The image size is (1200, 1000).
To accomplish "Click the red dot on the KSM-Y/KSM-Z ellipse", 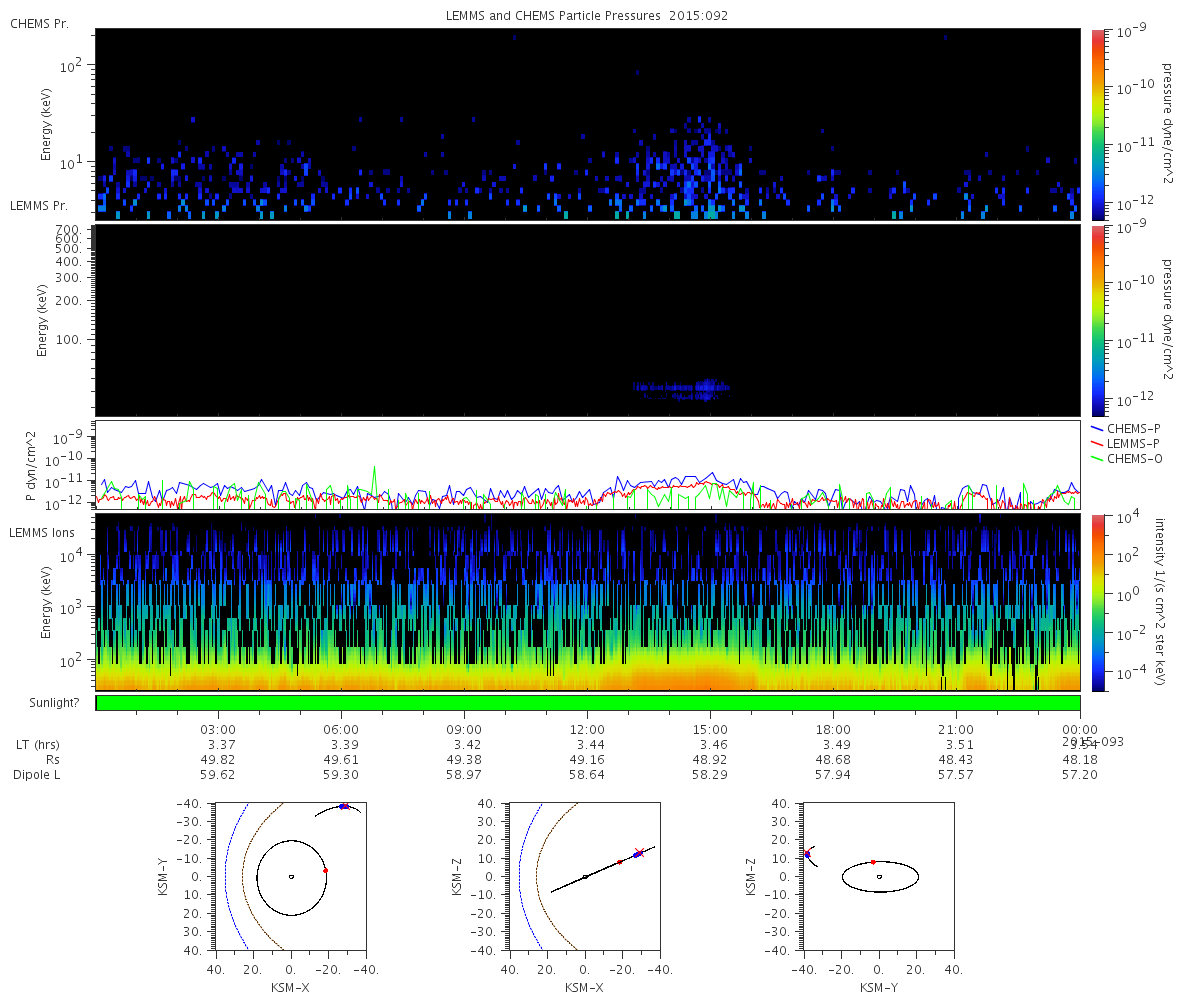I will pos(873,862).
